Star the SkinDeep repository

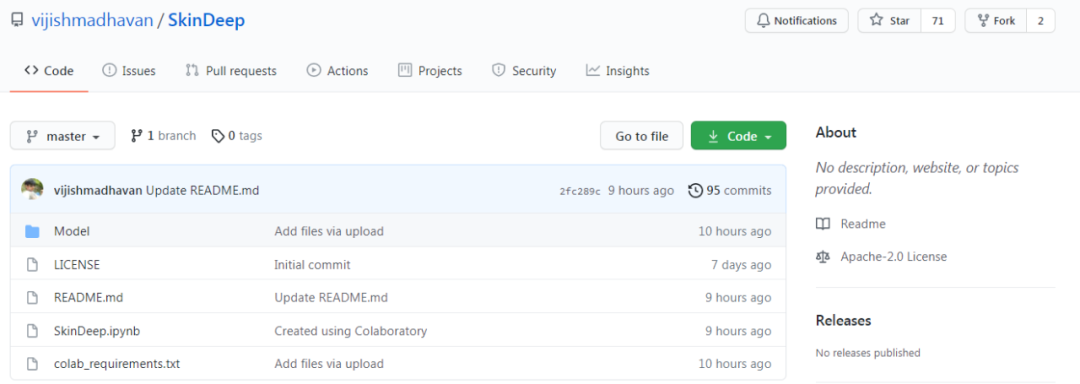coord(889,21)
